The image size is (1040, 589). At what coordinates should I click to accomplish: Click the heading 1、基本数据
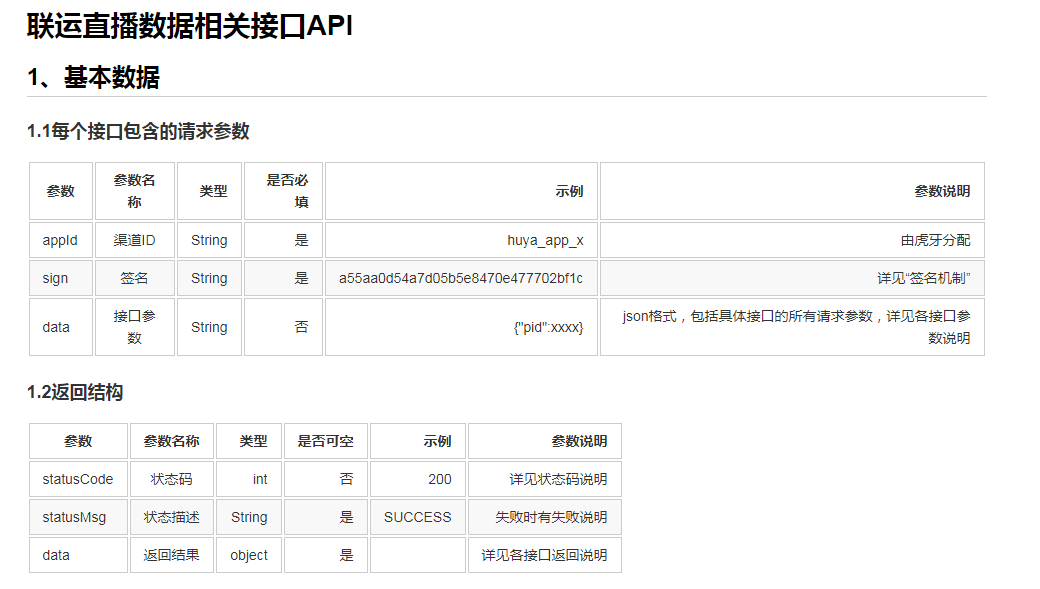(94, 77)
